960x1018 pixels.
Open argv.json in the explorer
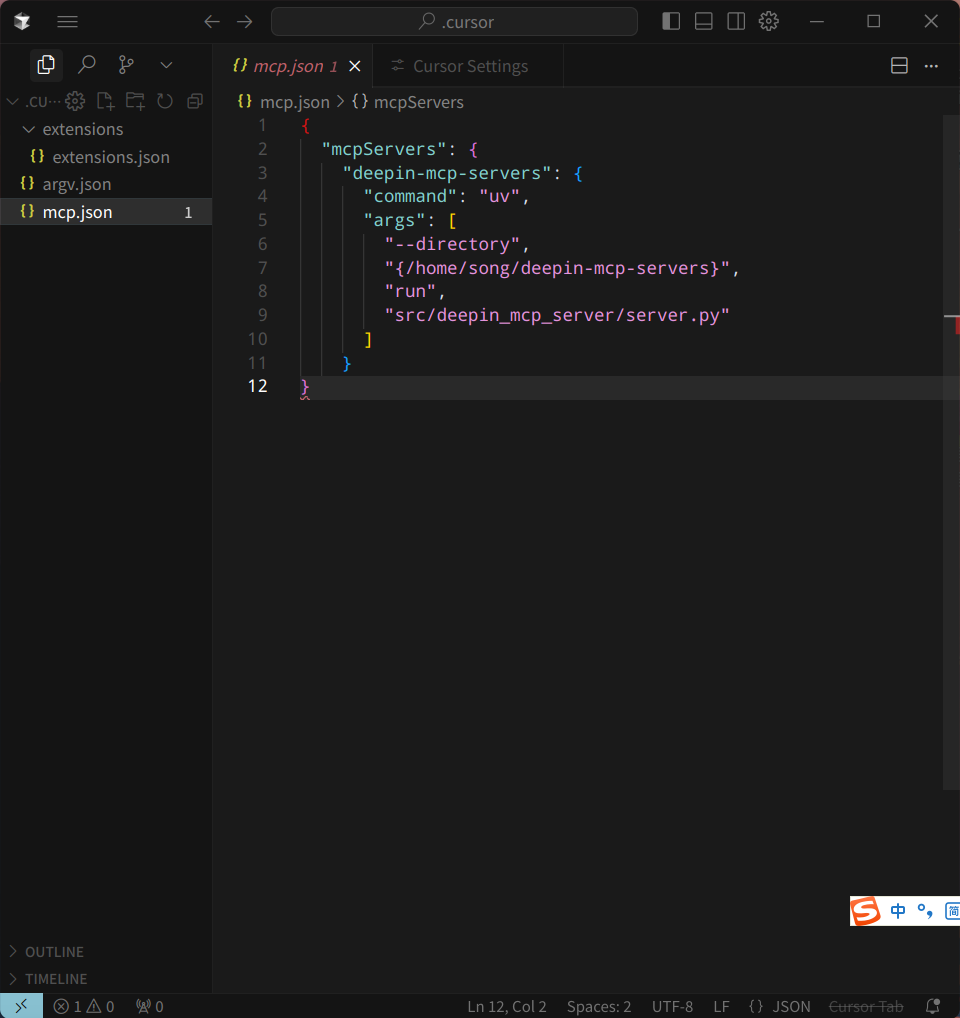[x=106, y=184]
